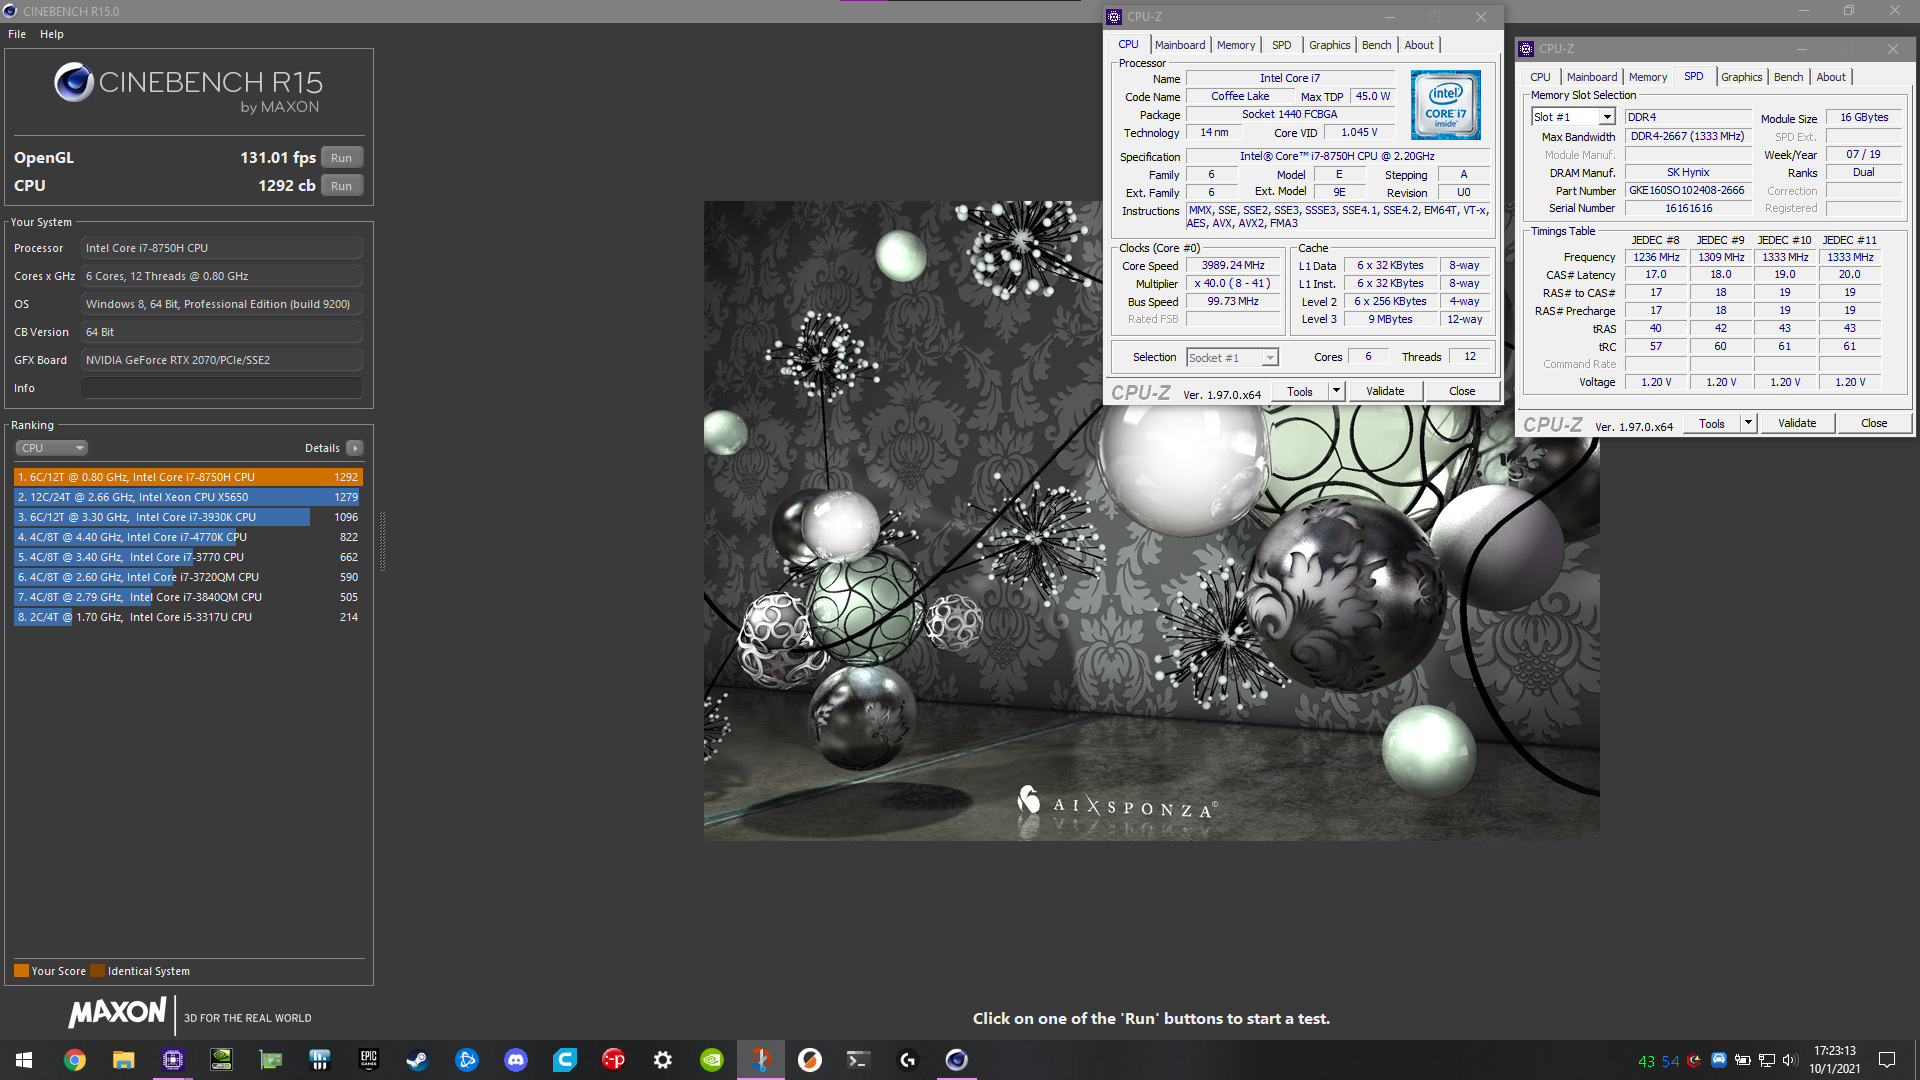
Task: Open the network icon in the system tray
Action: 1767,1060
